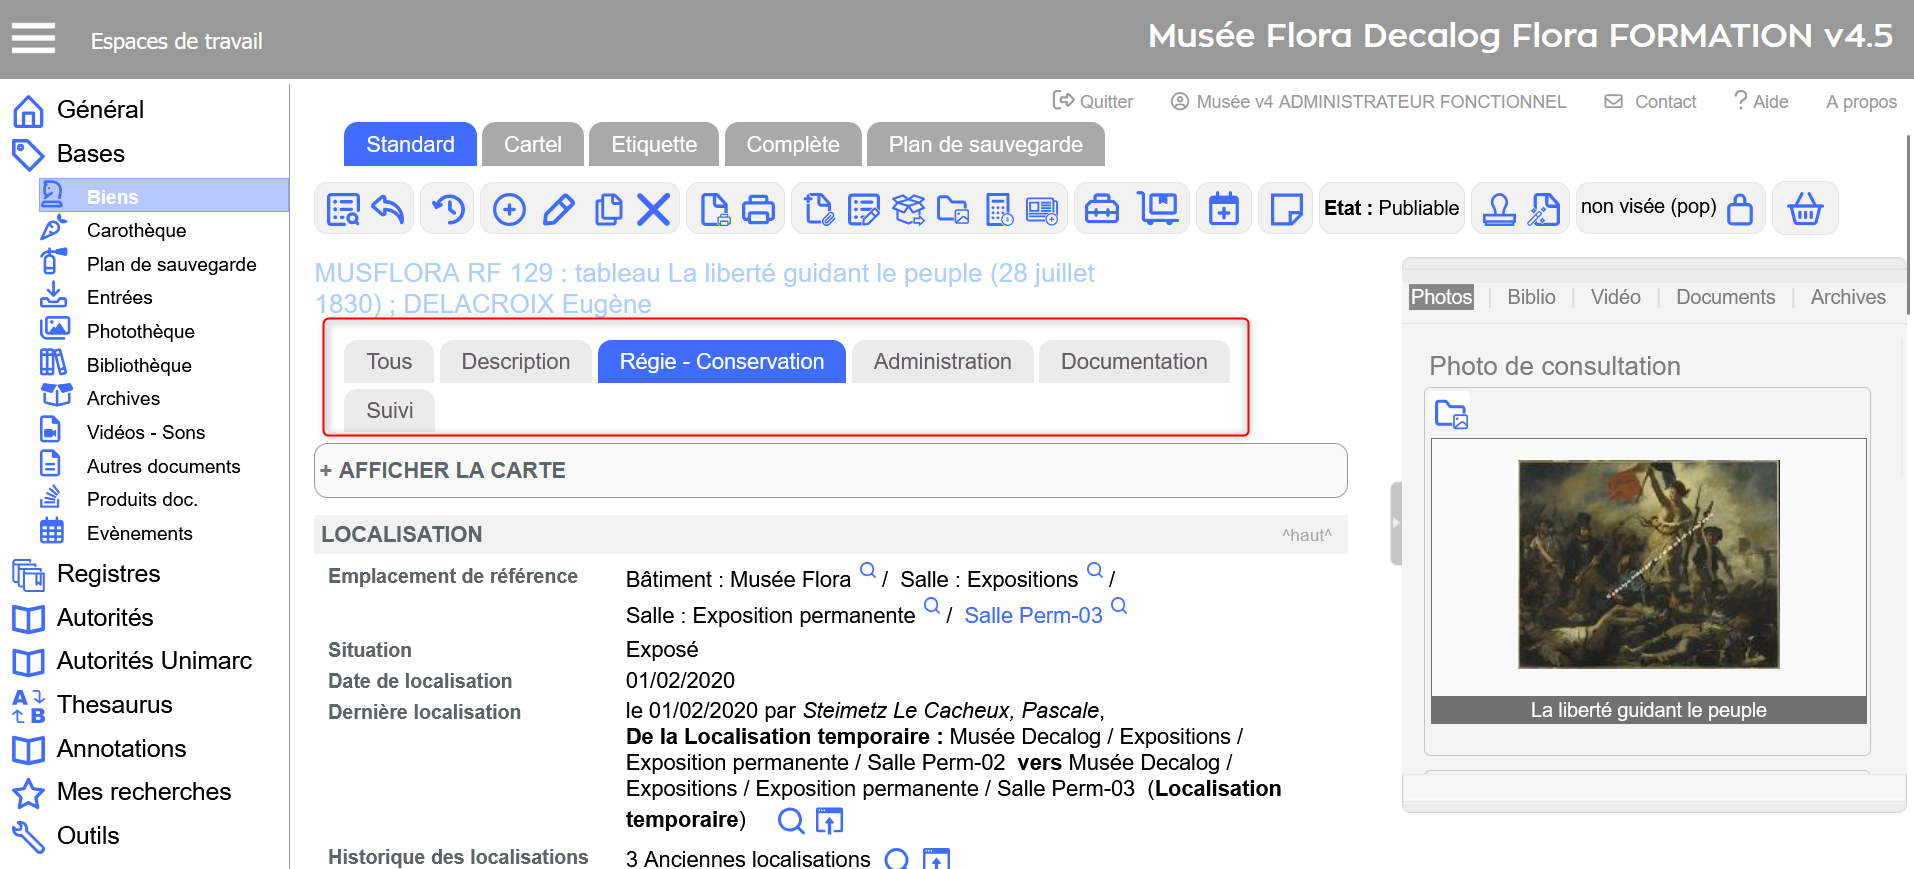Click the sticky note icon
The height and width of the screenshot is (869, 1914).
click(1285, 210)
